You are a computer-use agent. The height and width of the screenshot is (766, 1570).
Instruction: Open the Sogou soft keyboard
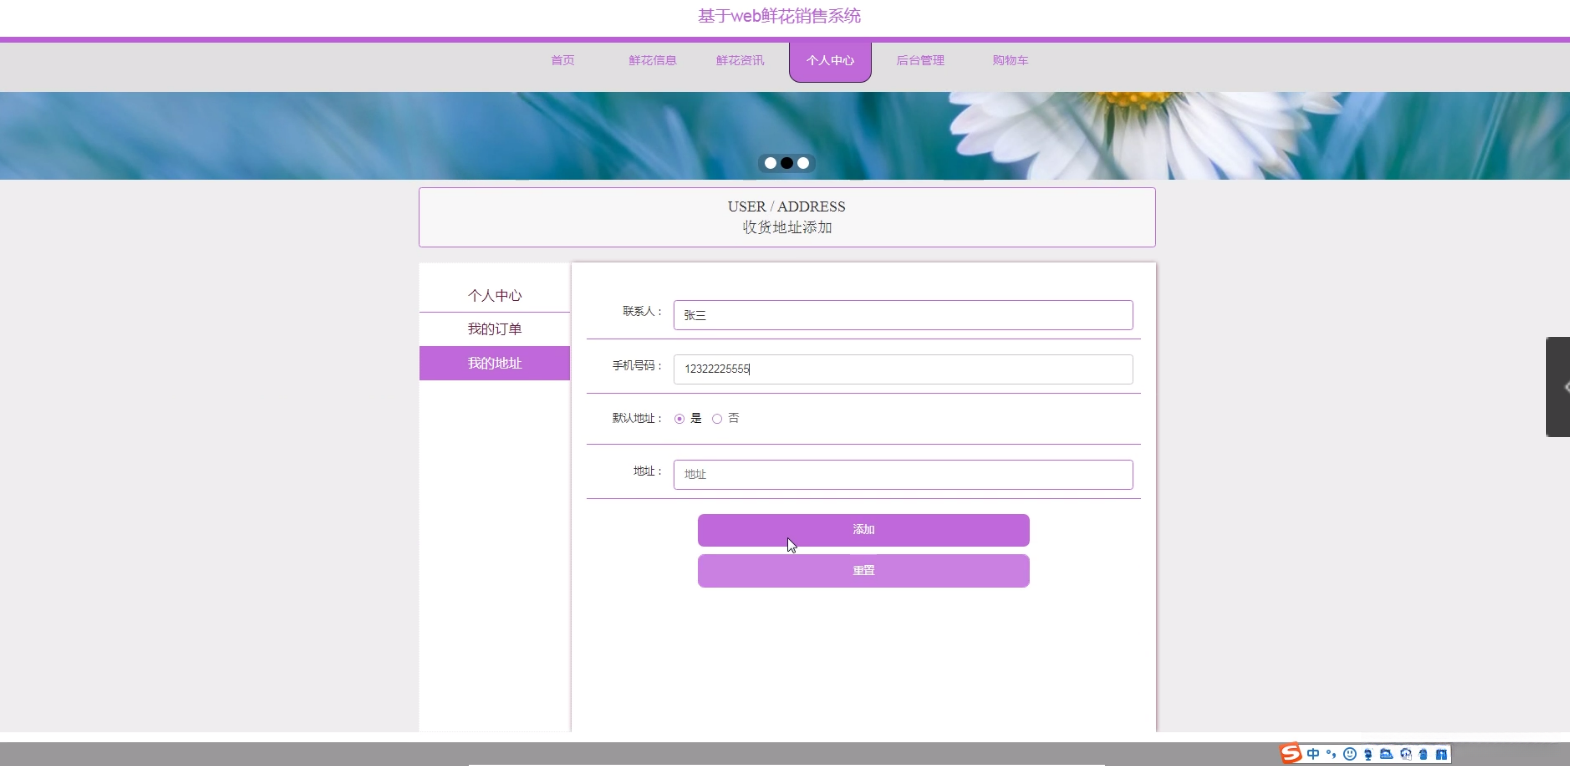[1386, 754]
